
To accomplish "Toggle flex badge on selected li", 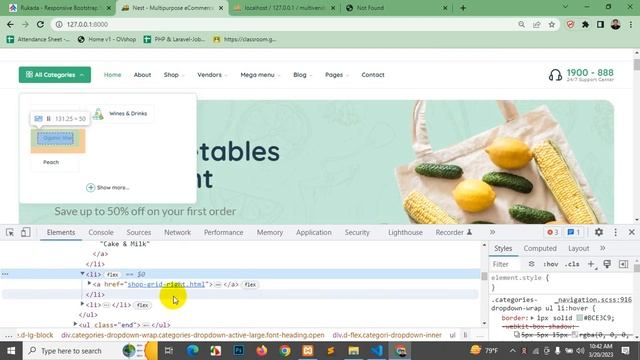I will click(113, 275).
